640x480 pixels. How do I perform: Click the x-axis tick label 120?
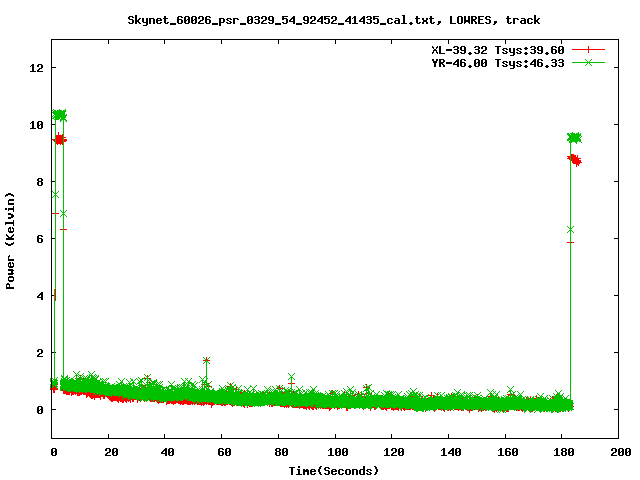[x=394, y=452]
